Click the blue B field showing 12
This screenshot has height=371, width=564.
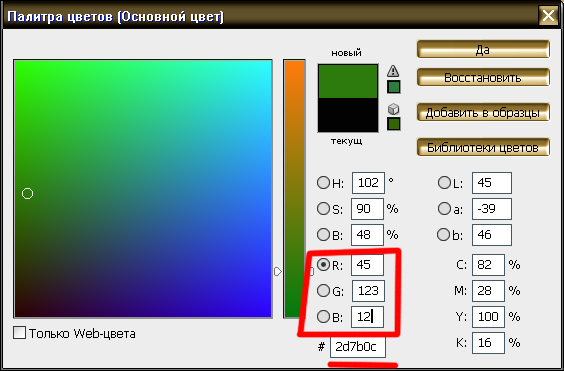click(367, 317)
